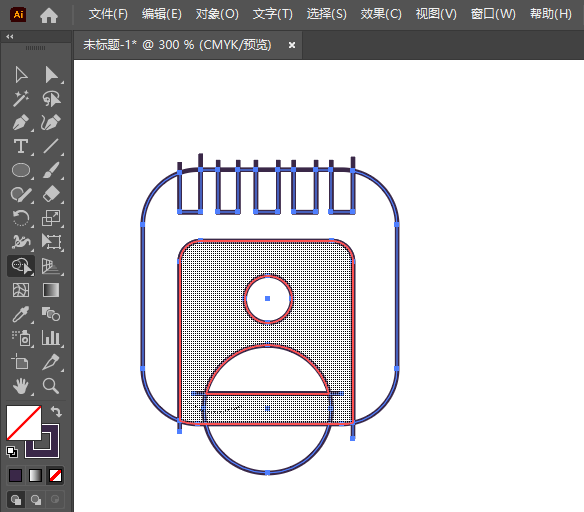Screen dimensions: 584x512
Task: Select the Type tool
Action: pos(21,146)
